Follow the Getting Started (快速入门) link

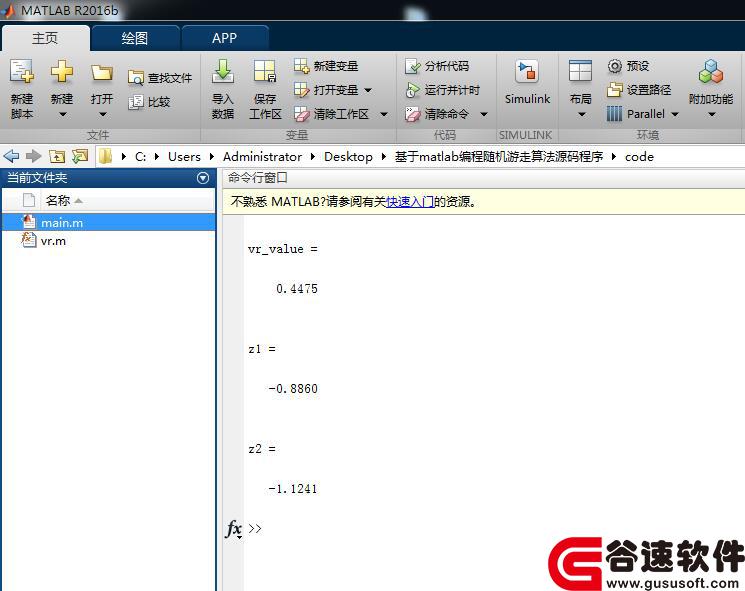point(410,202)
